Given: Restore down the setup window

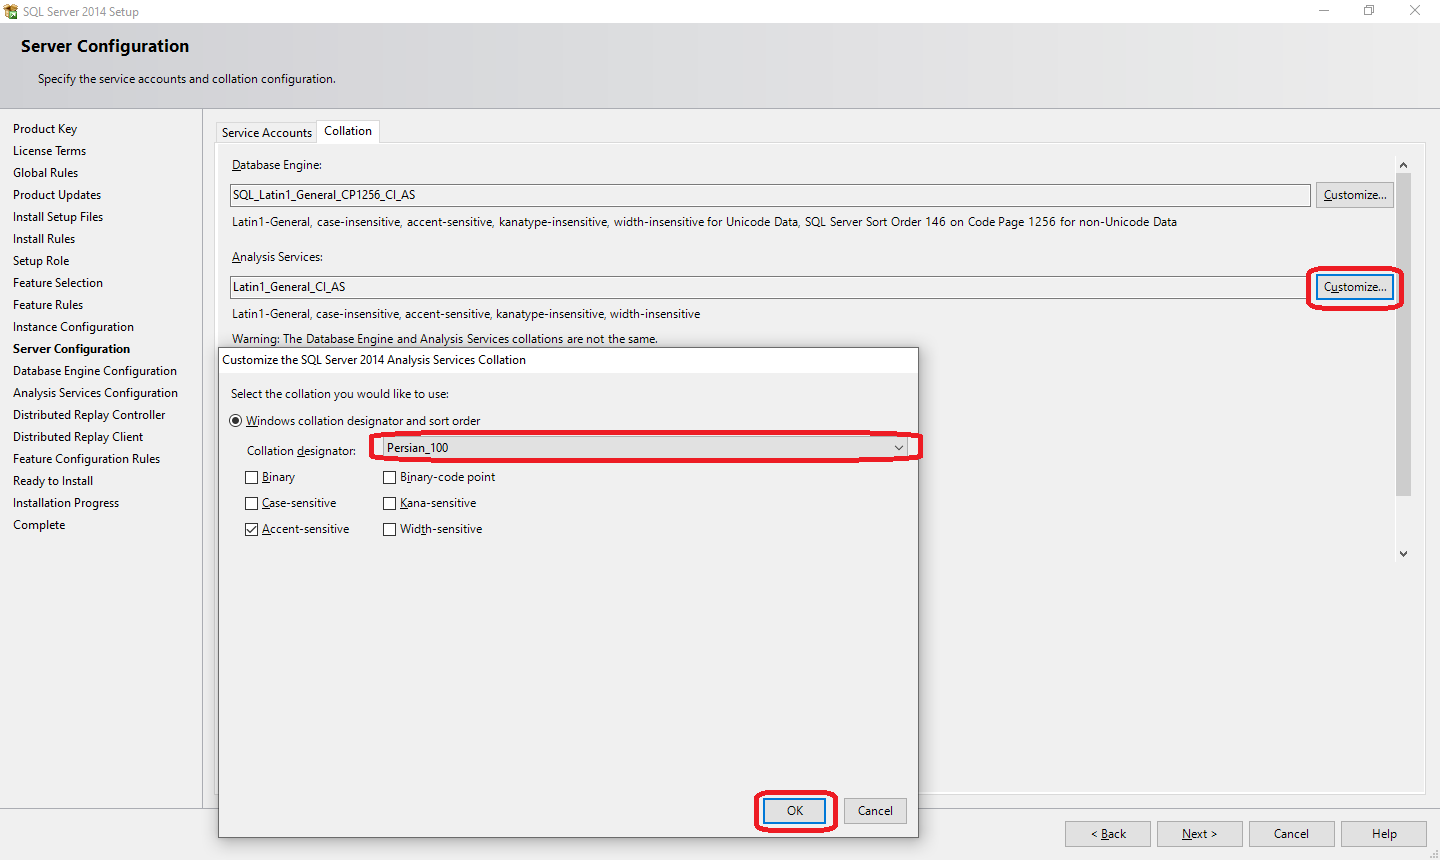Looking at the screenshot, I should [x=1369, y=11].
